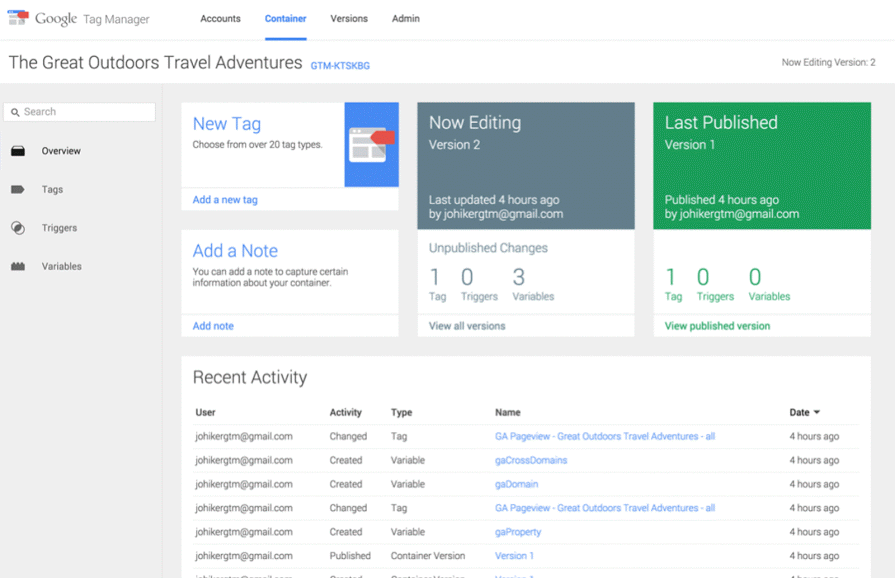Open the gaProperty variable link

click(518, 532)
